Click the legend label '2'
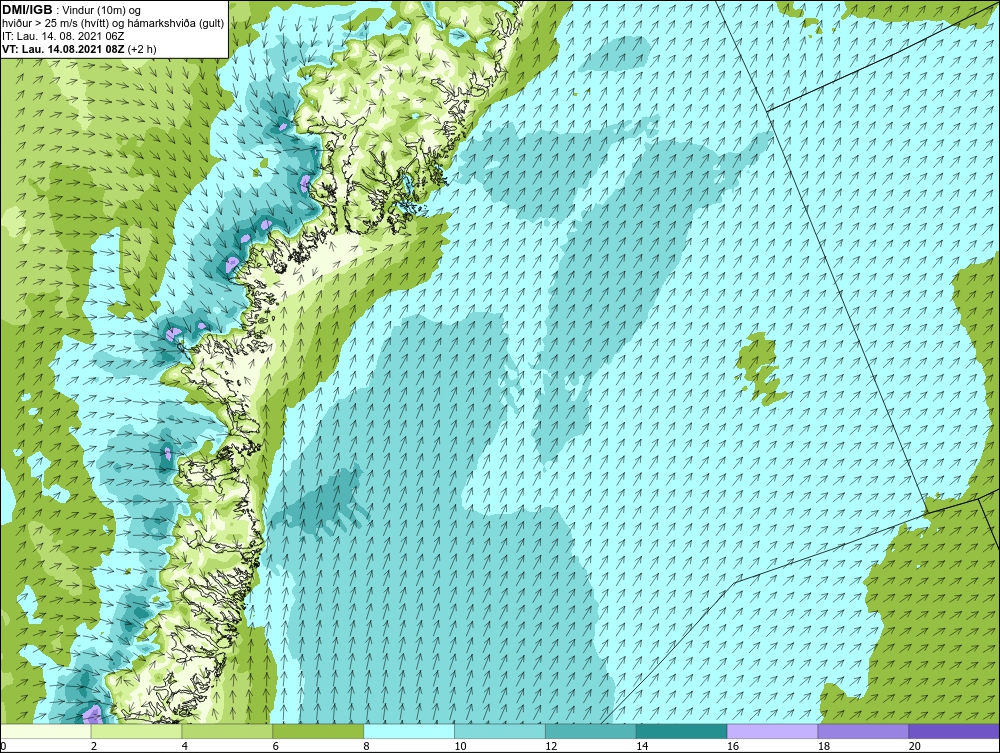The image size is (1000, 753). (94, 746)
